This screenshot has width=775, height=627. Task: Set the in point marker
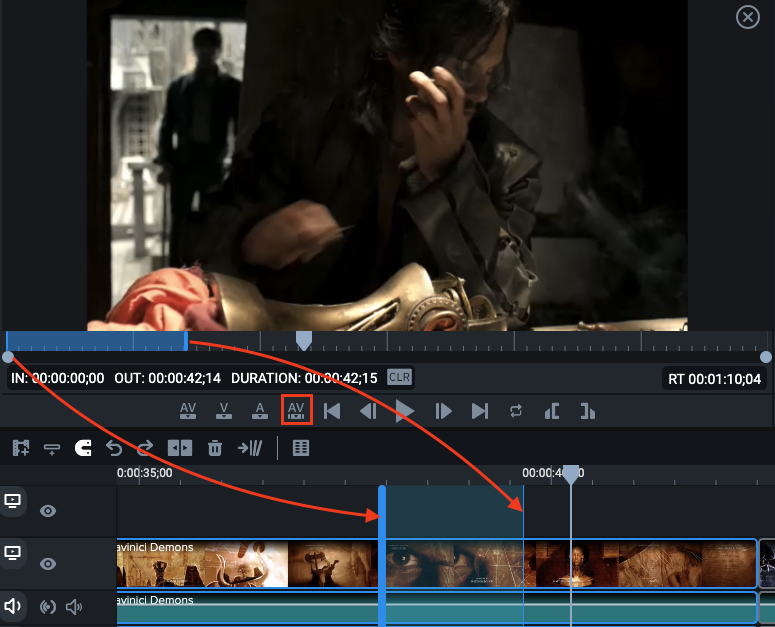pos(552,411)
